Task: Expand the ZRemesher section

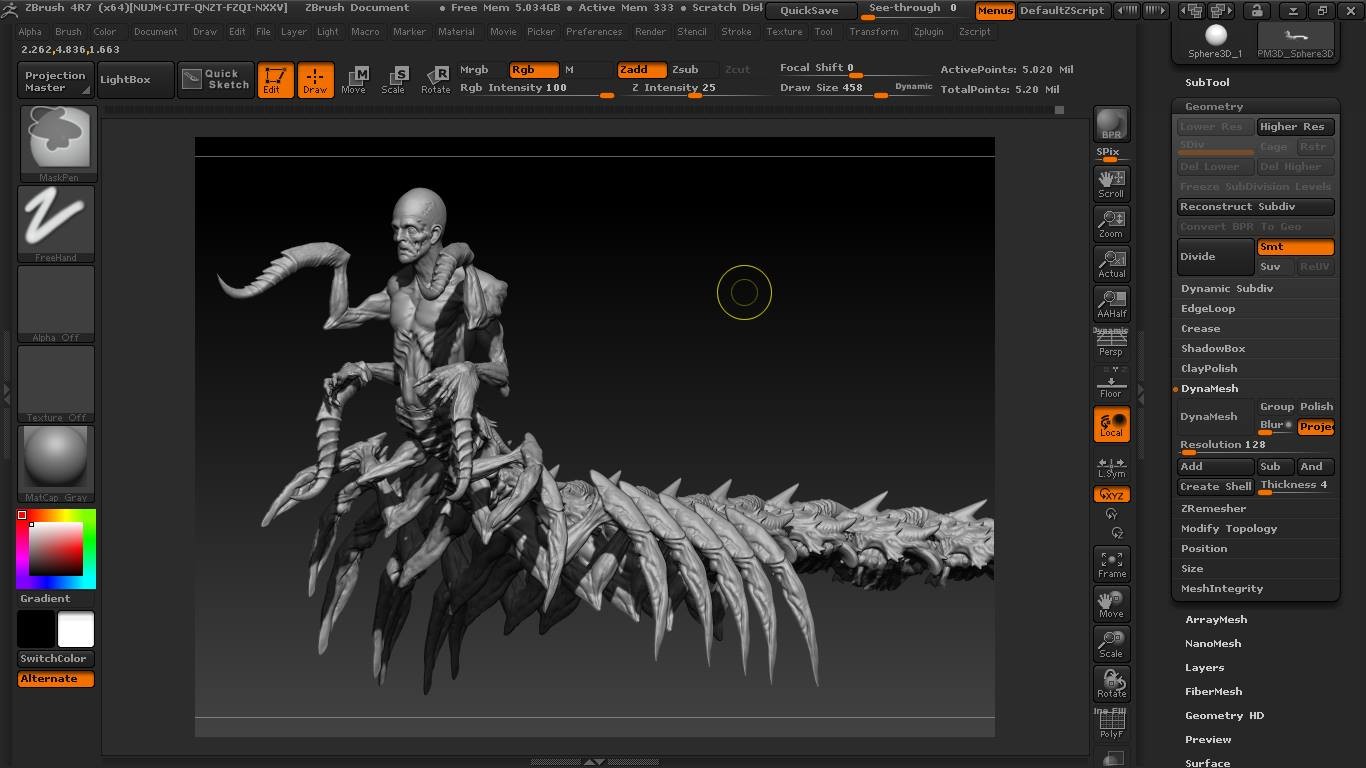Action: [1213, 508]
